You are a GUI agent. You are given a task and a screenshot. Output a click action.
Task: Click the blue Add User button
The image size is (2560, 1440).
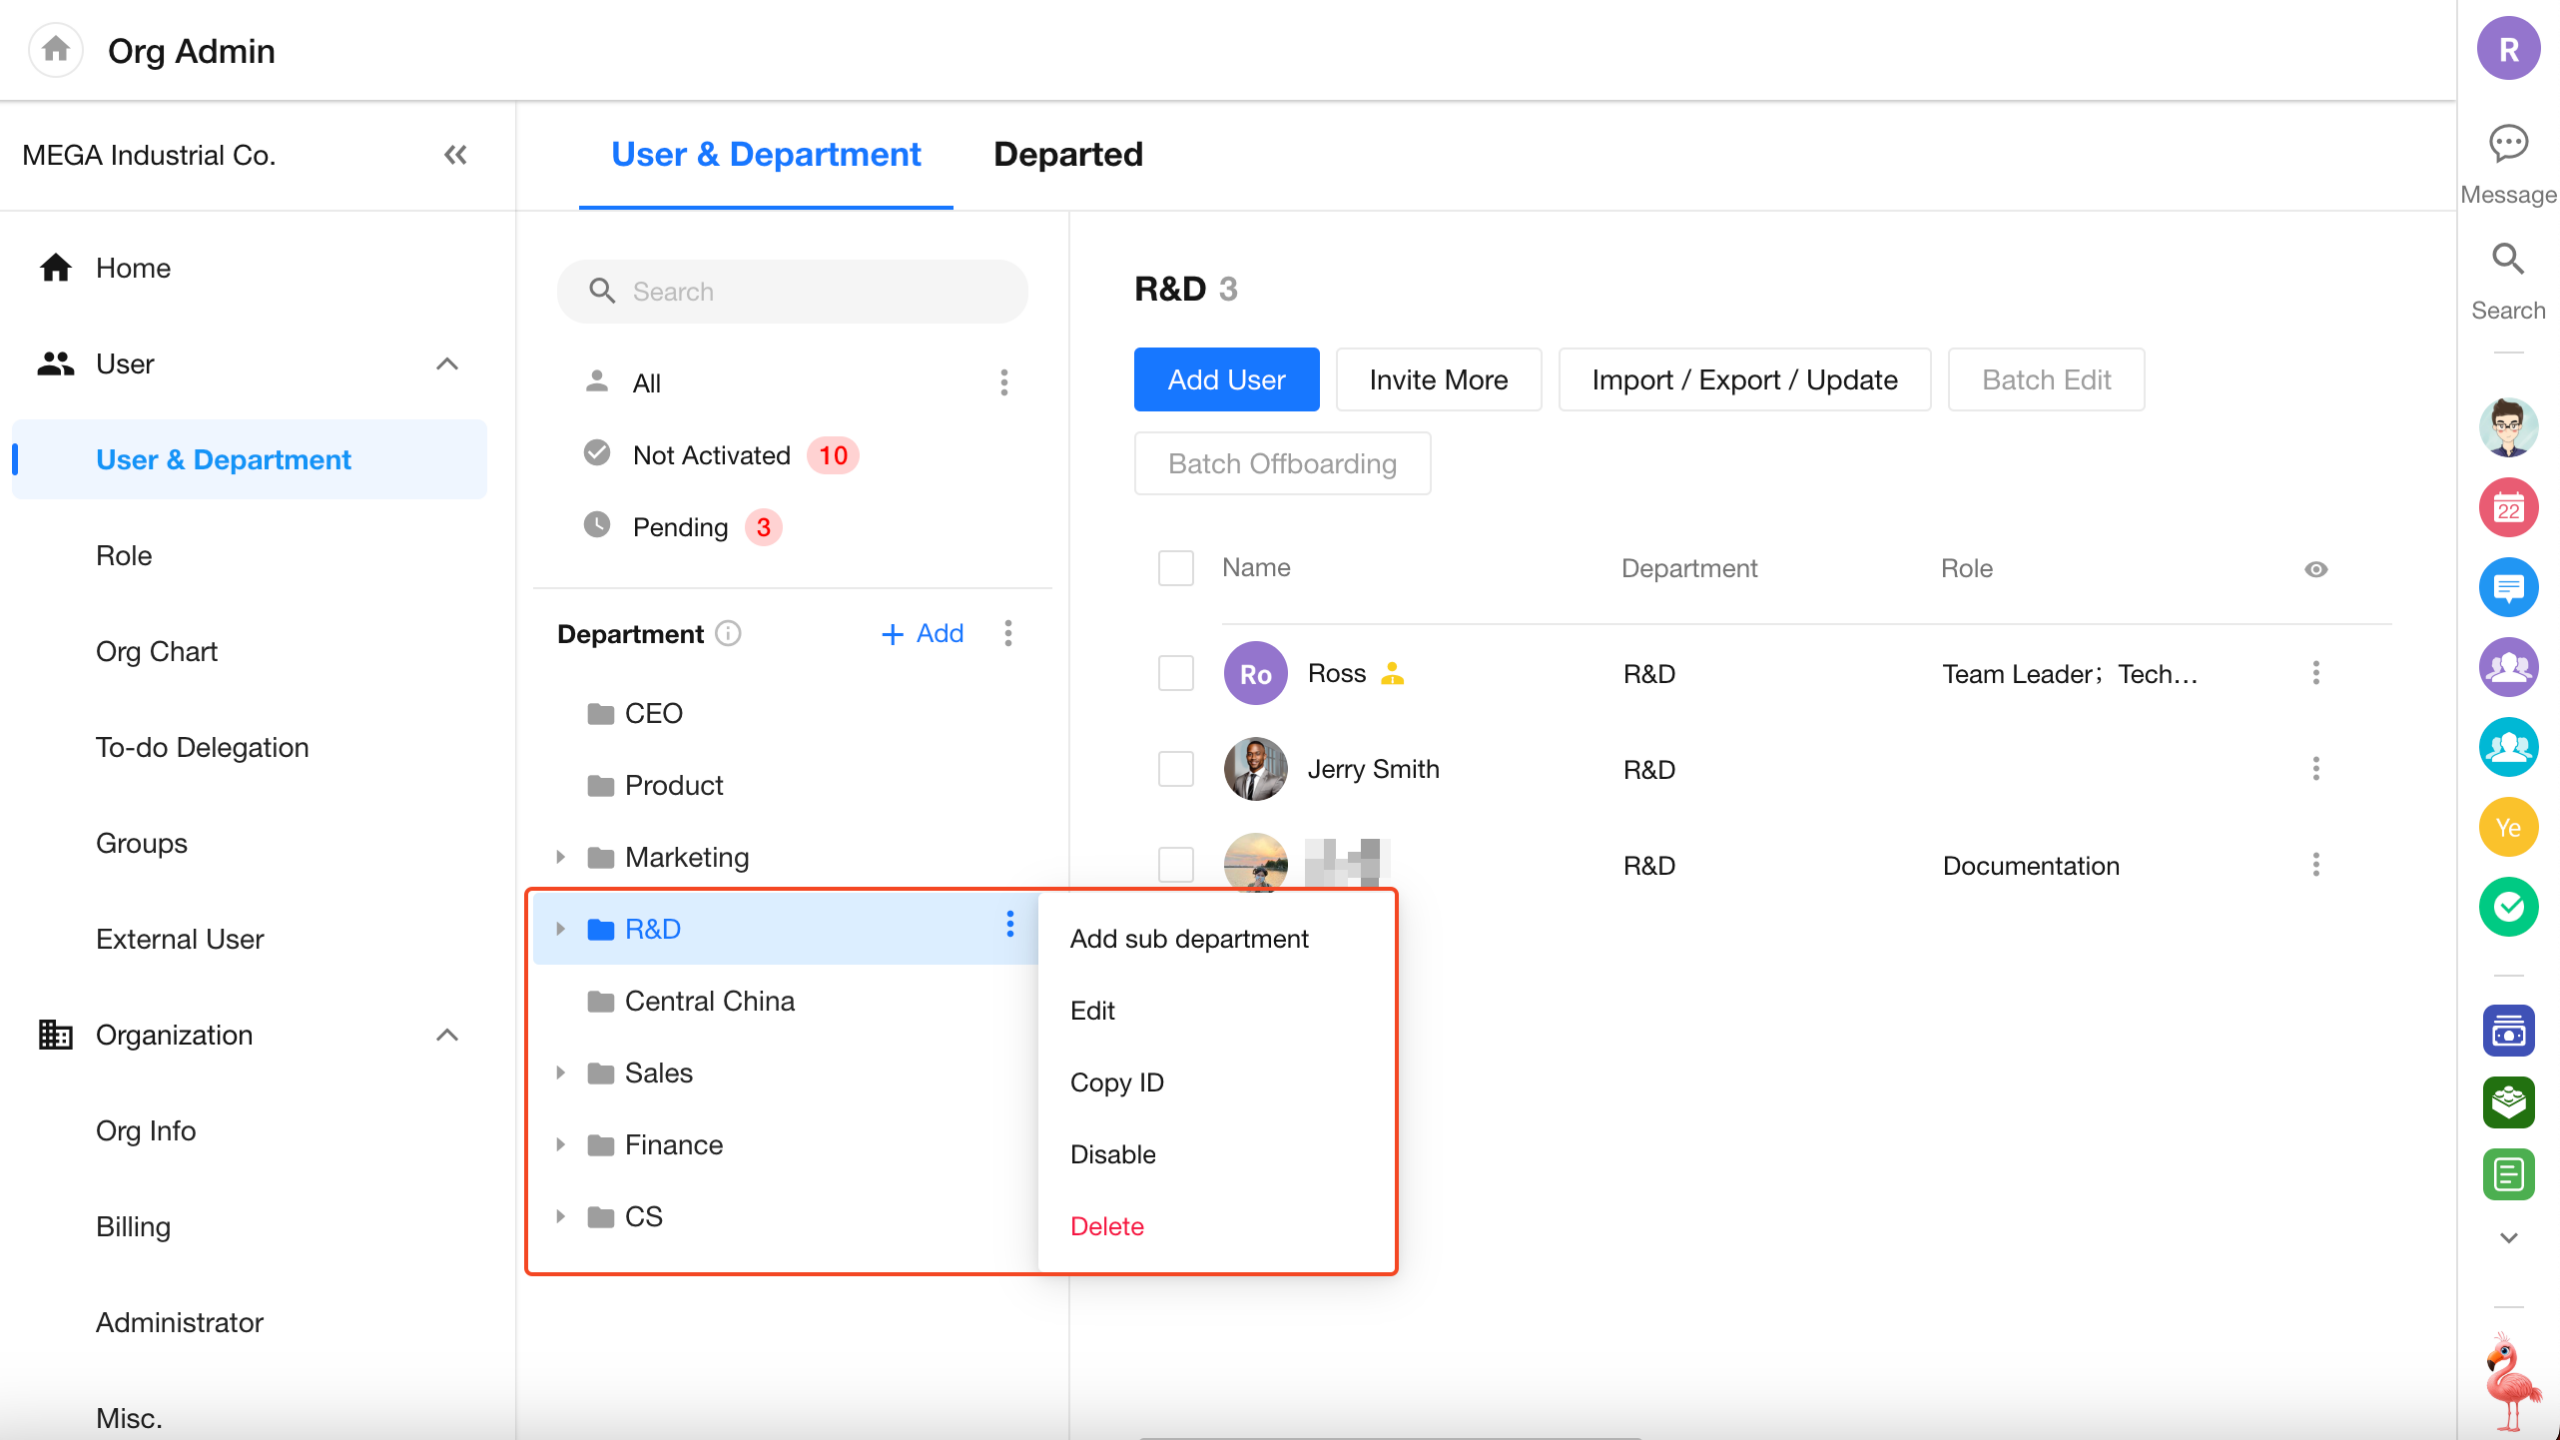pos(1226,380)
